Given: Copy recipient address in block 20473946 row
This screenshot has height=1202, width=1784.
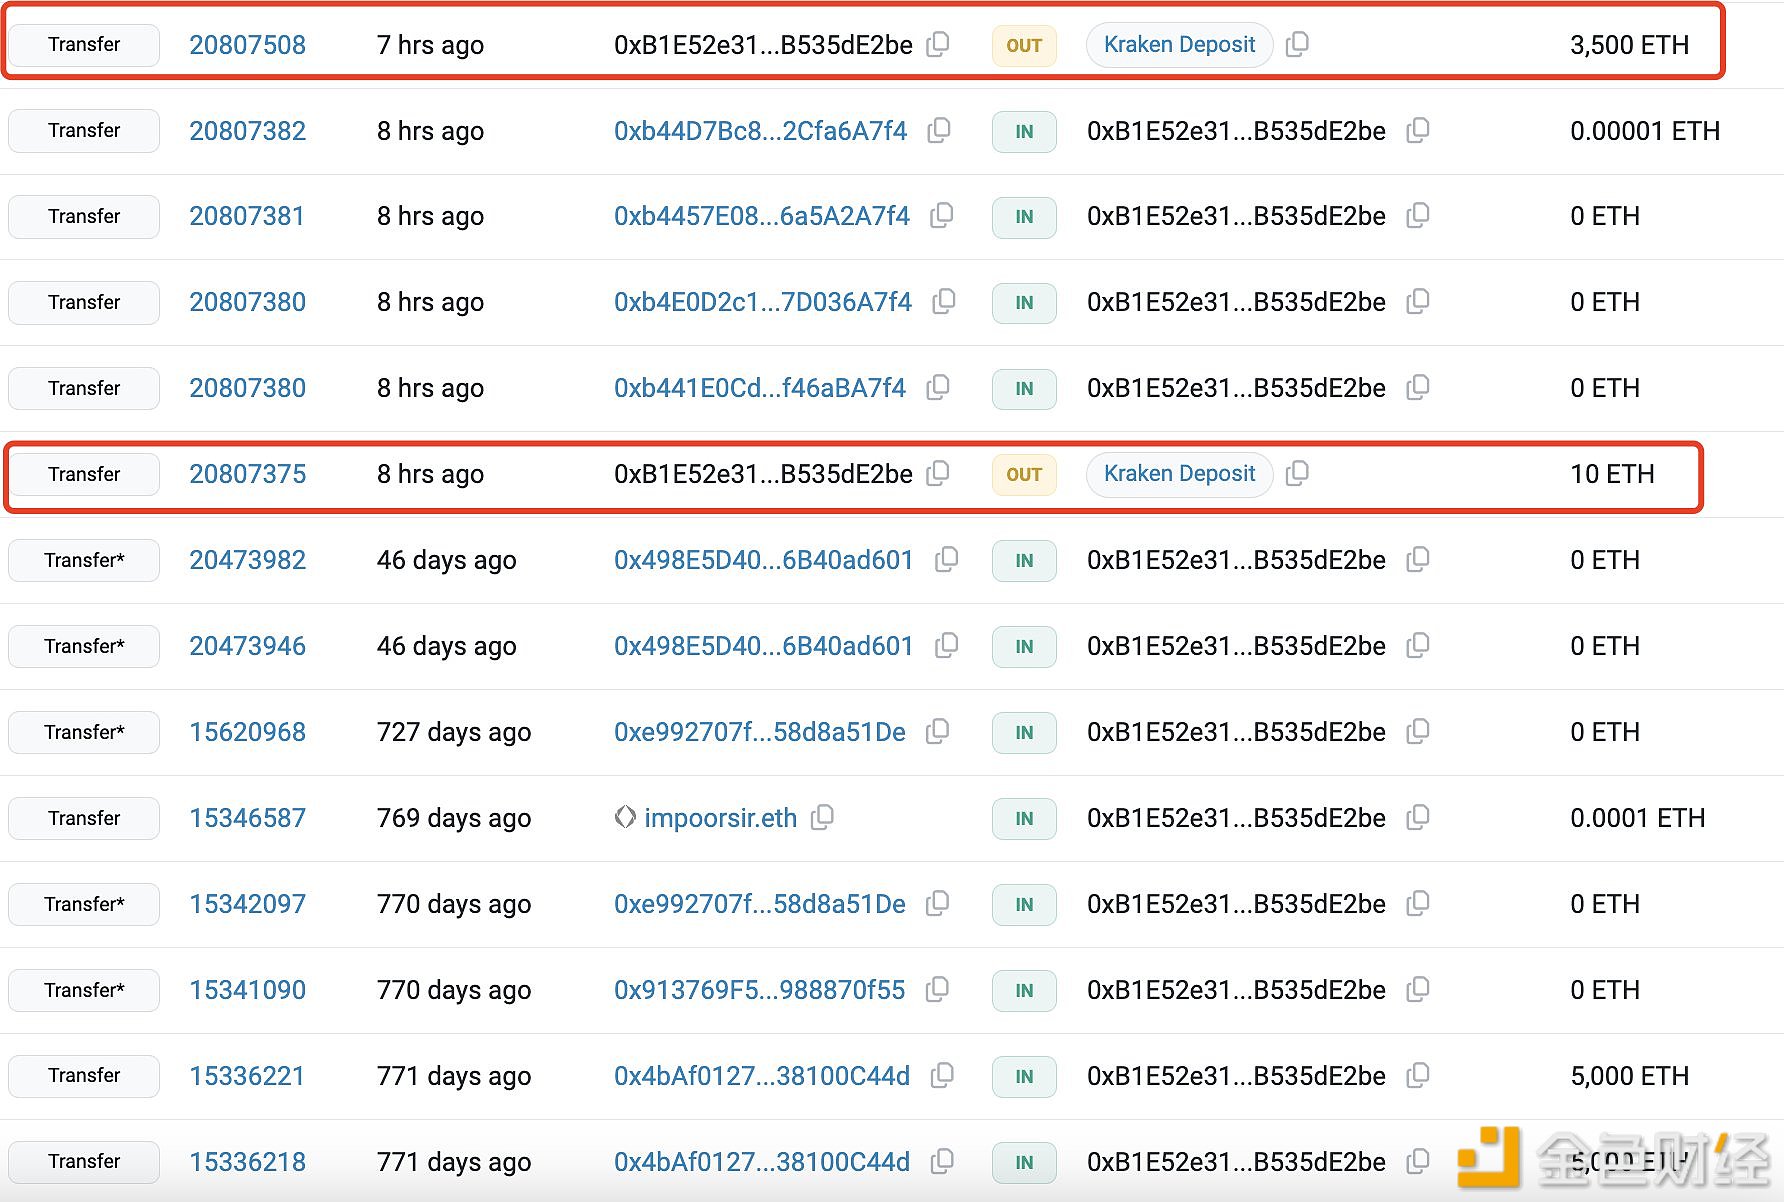Looking at the screenshot, I should pos(1418,645).
